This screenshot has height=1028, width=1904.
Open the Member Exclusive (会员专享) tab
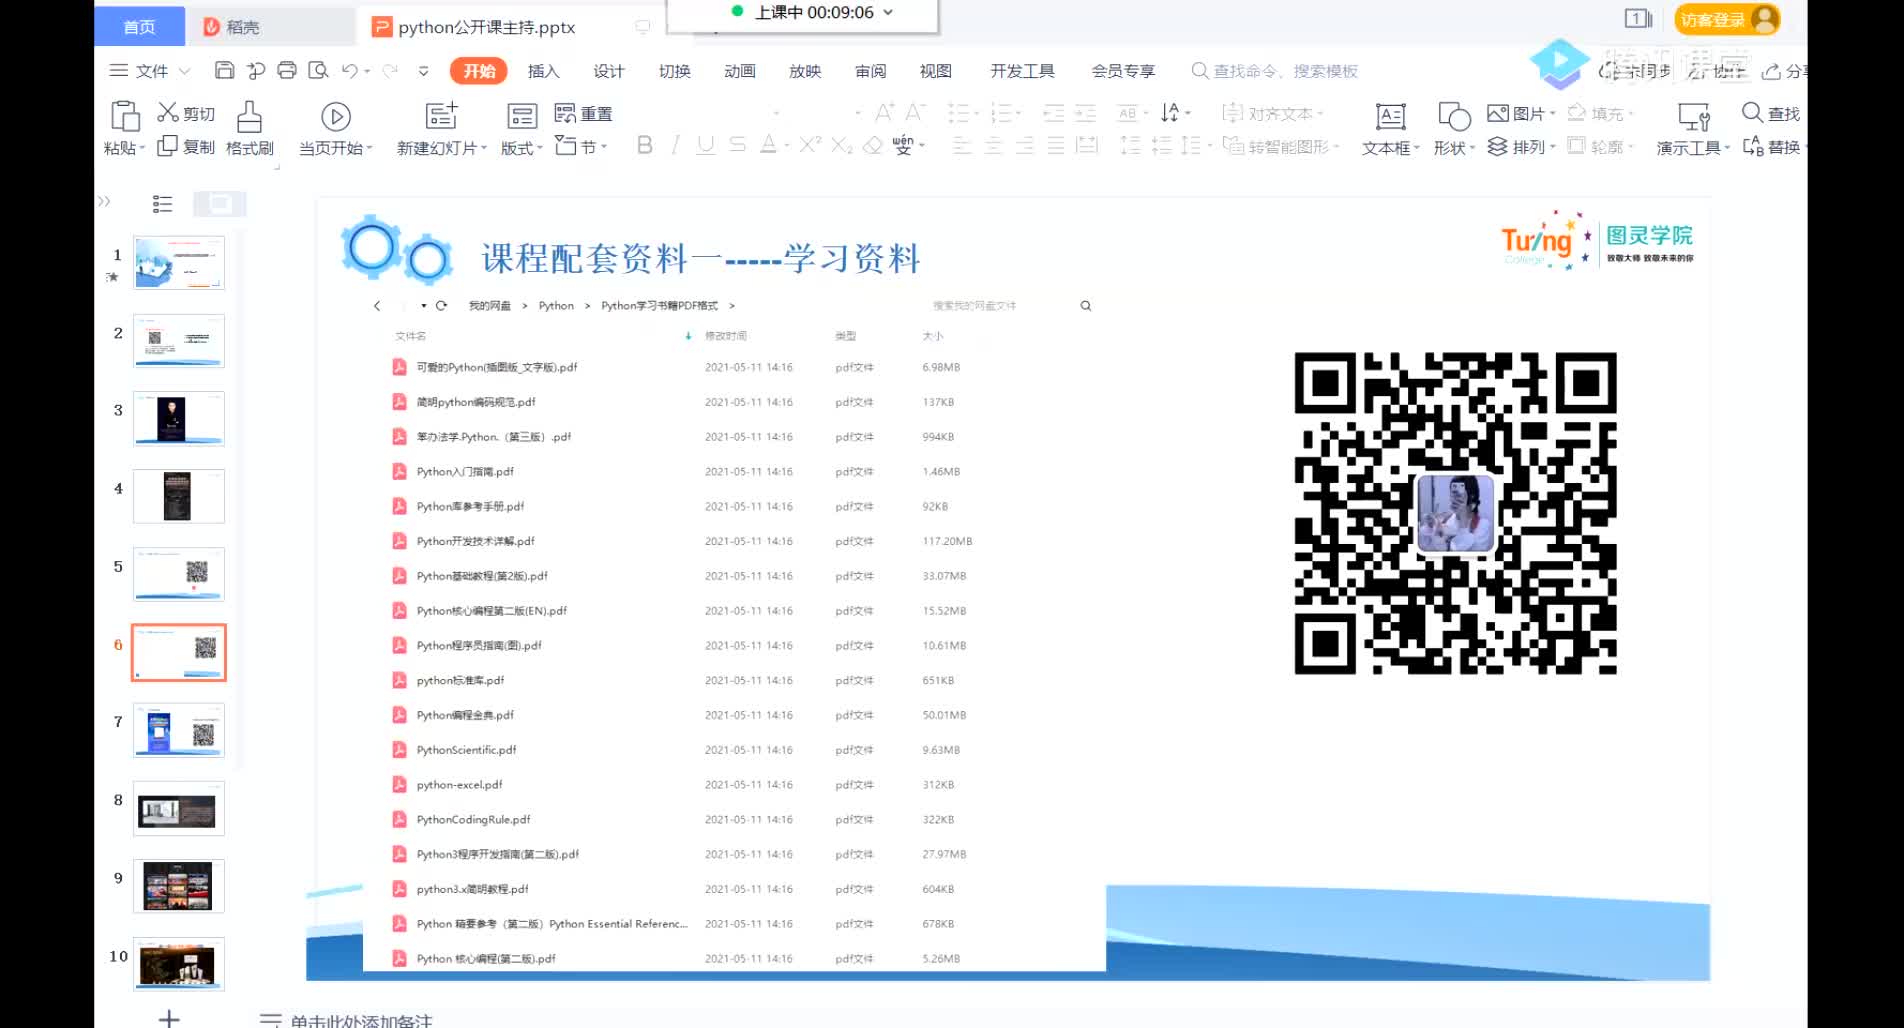point(1123,71)
